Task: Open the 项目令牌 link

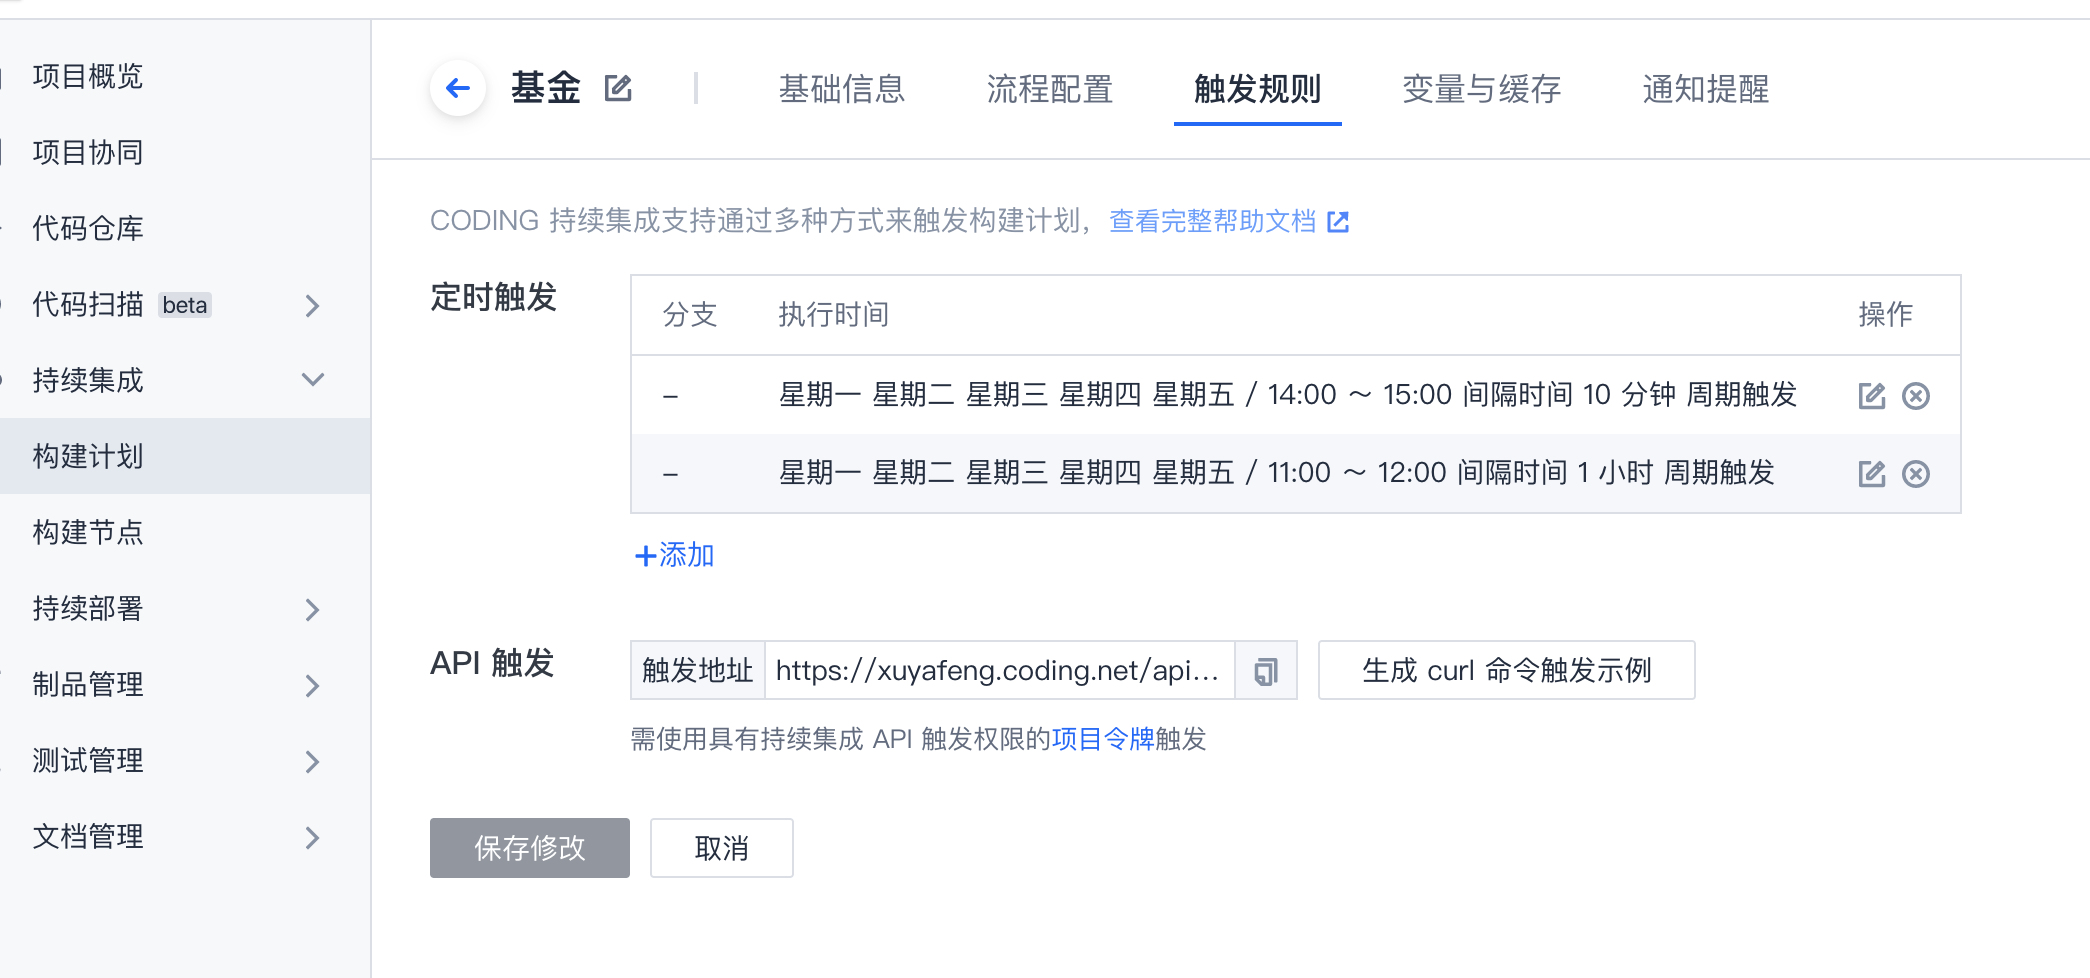Action: pos(1103,739)
